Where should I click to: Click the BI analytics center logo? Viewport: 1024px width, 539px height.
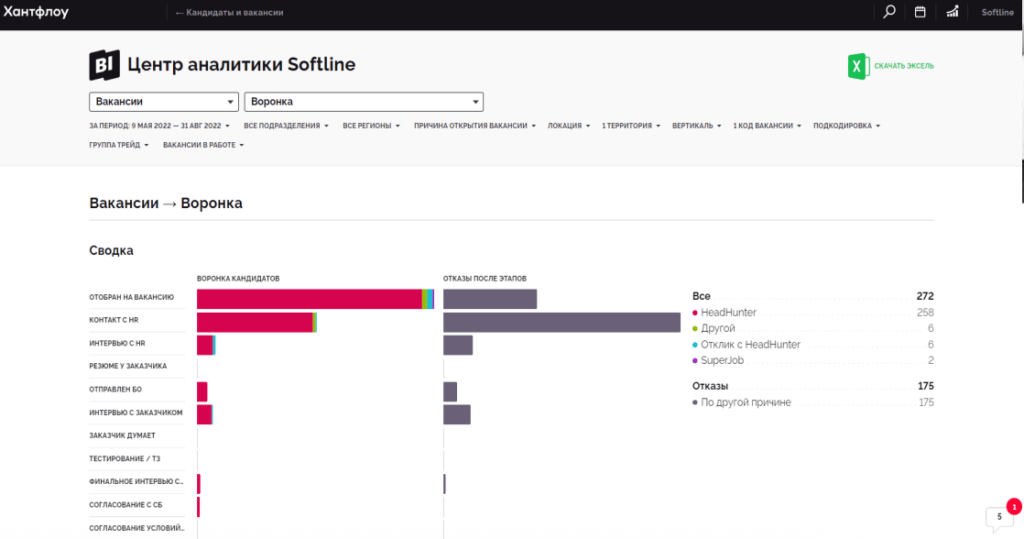click(x=104, y=65)
